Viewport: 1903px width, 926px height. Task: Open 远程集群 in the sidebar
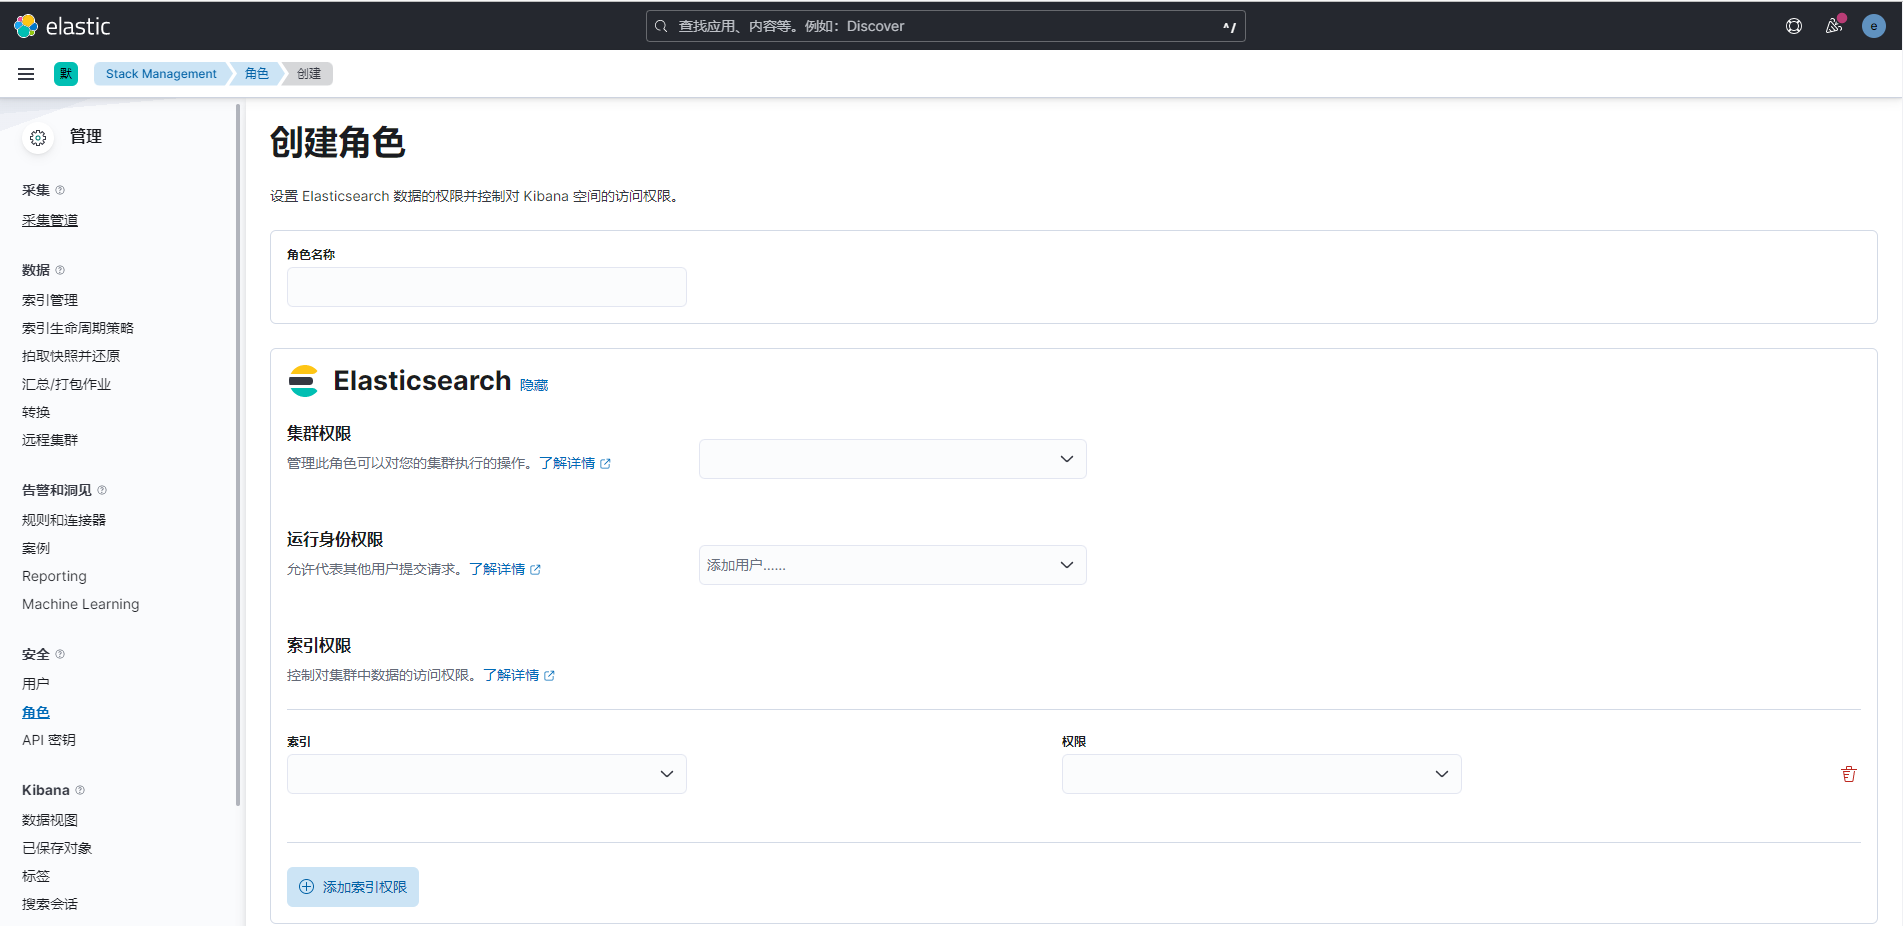(50, 440)
